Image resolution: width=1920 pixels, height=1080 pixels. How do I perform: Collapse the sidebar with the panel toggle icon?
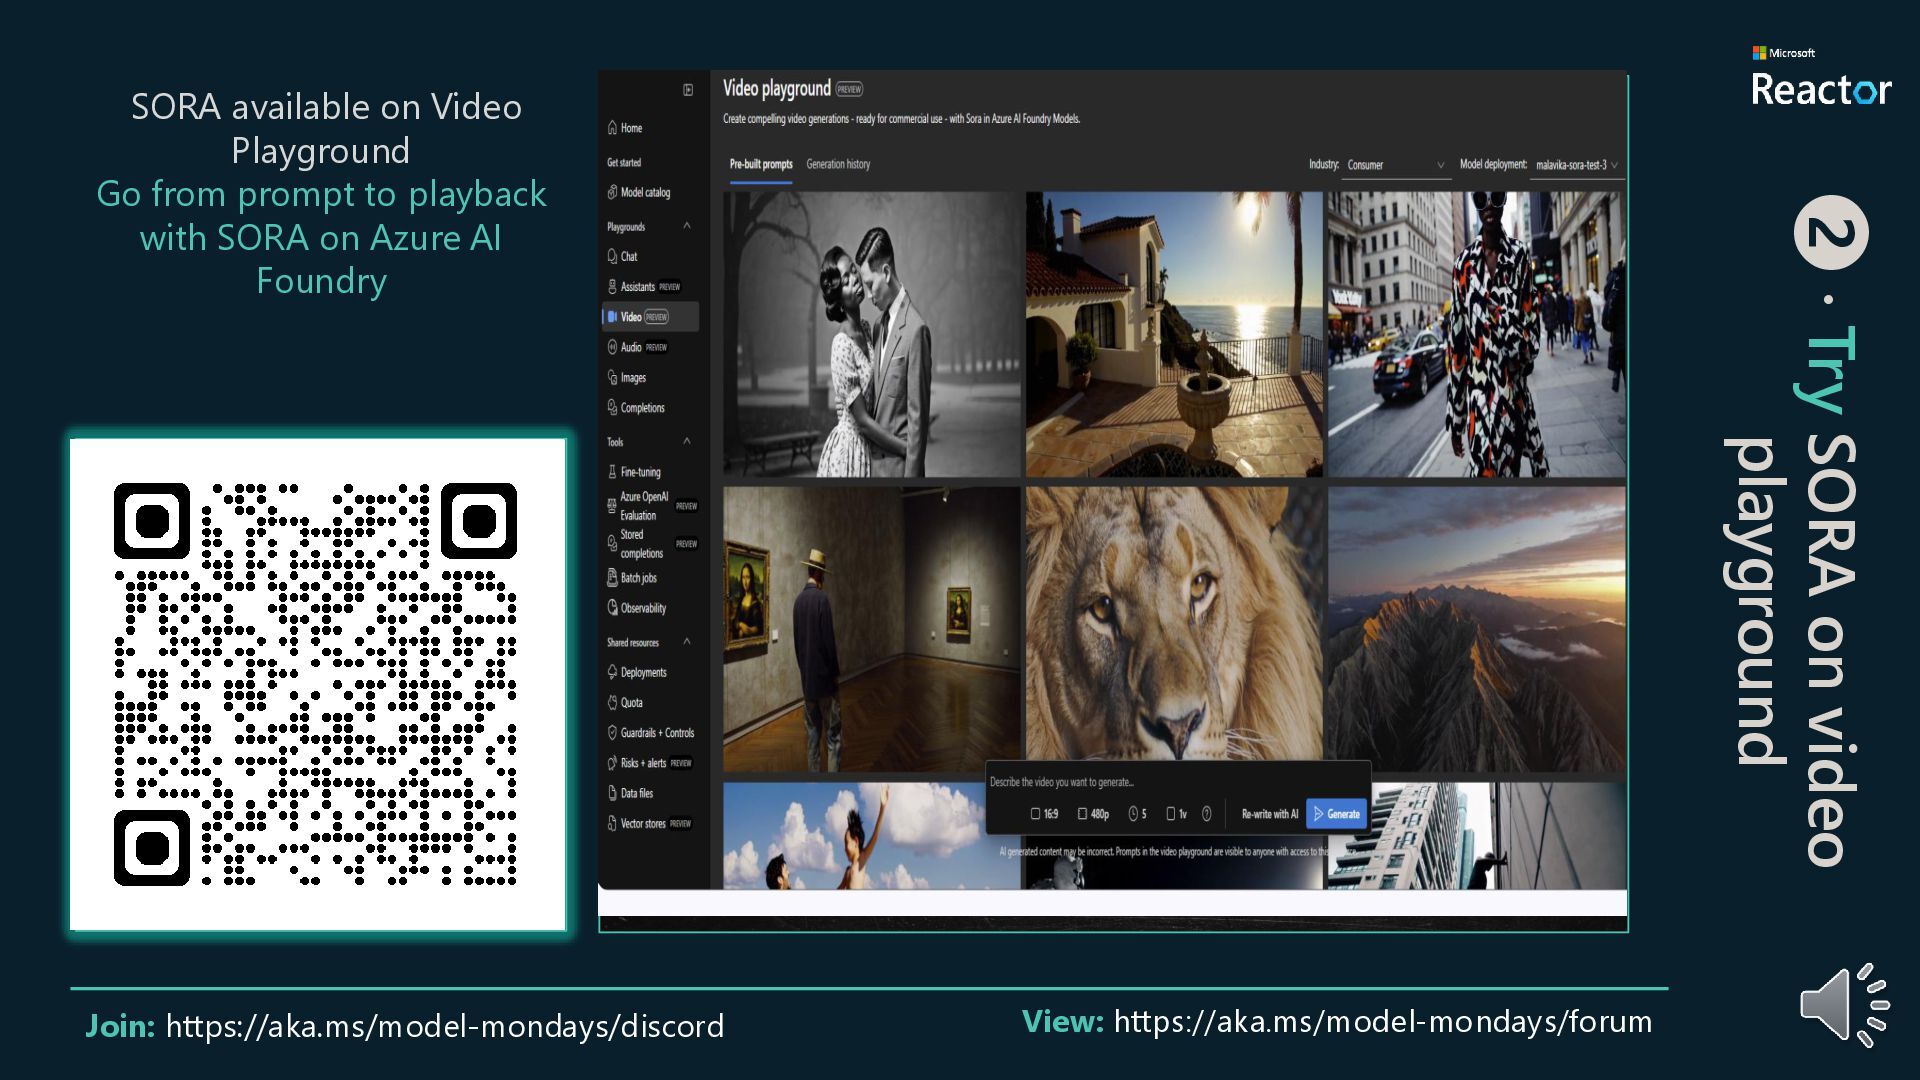(x=688, y=90)
